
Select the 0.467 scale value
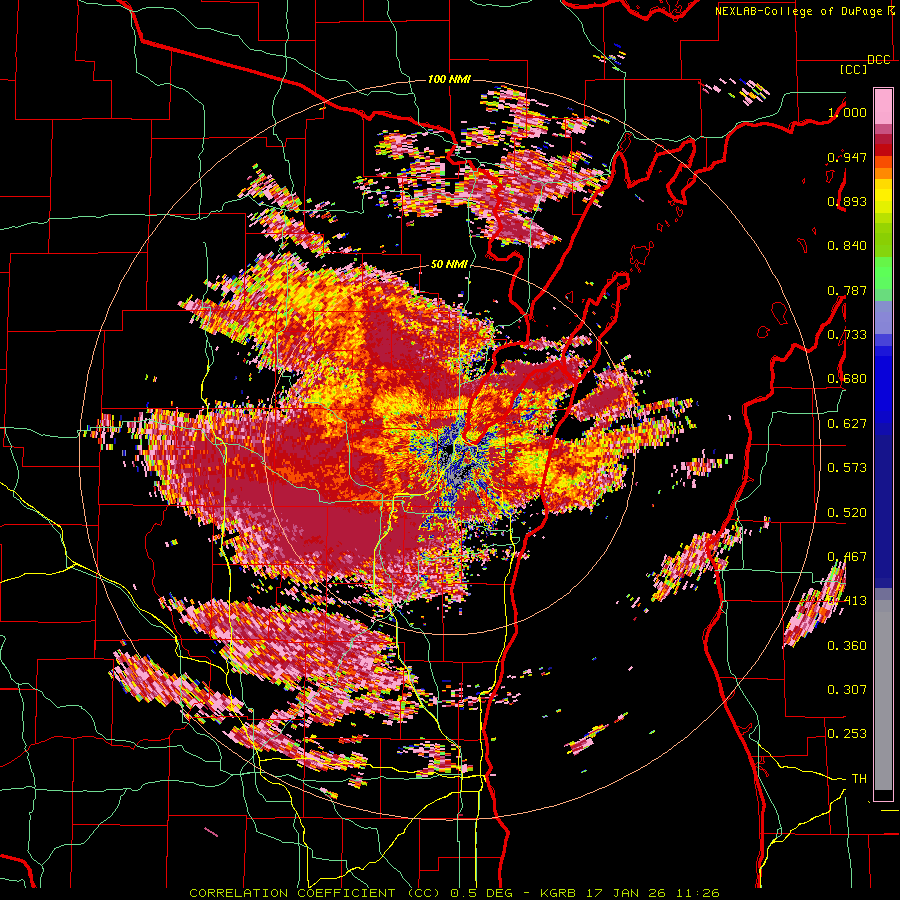pos(847,557)
